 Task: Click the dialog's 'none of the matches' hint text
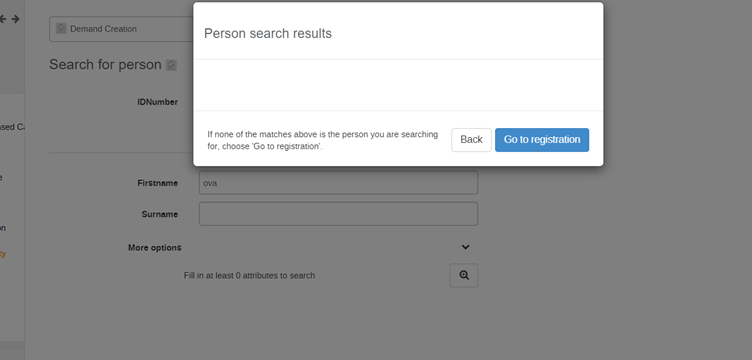point(323,140)
